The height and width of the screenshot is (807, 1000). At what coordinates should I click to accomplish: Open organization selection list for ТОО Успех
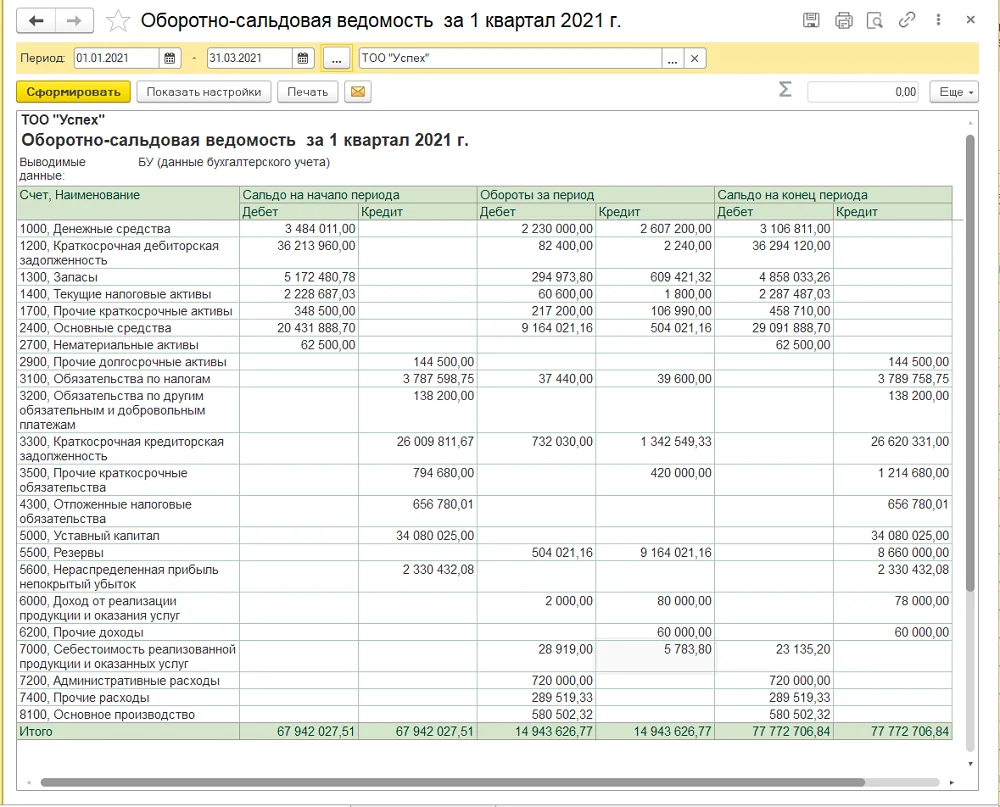pos(672,58)
